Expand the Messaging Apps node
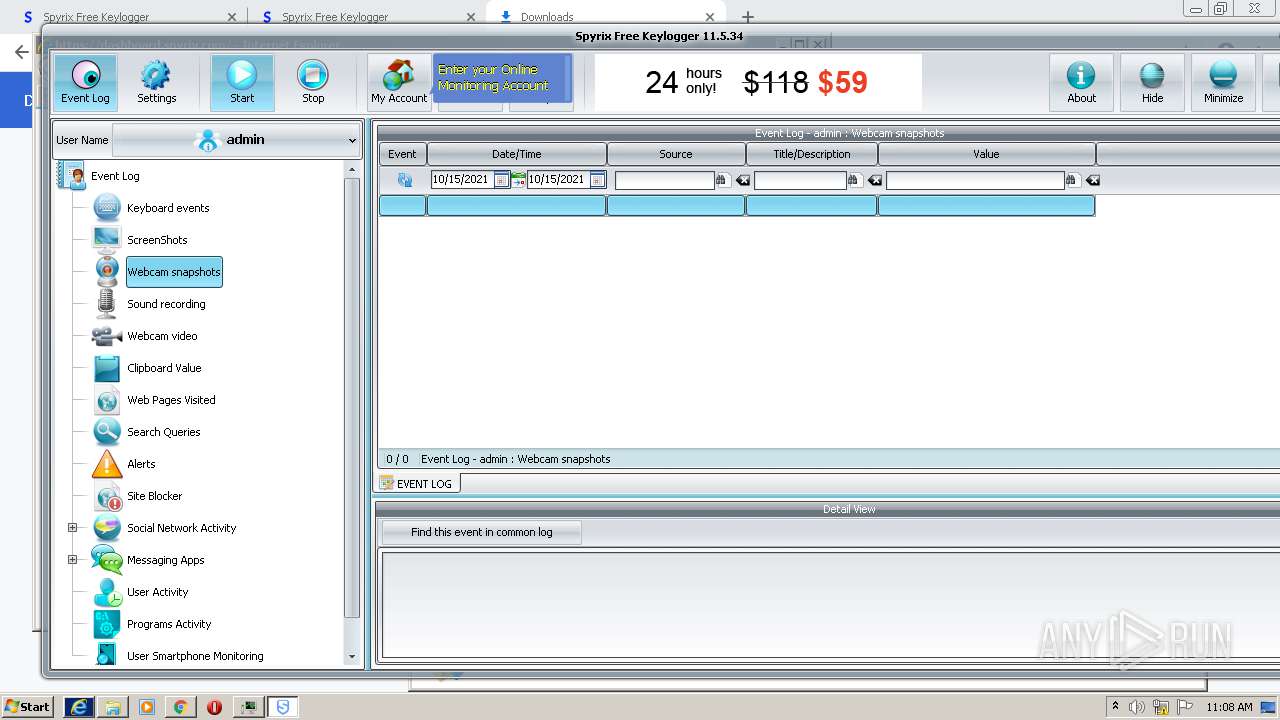 (72, 560)
